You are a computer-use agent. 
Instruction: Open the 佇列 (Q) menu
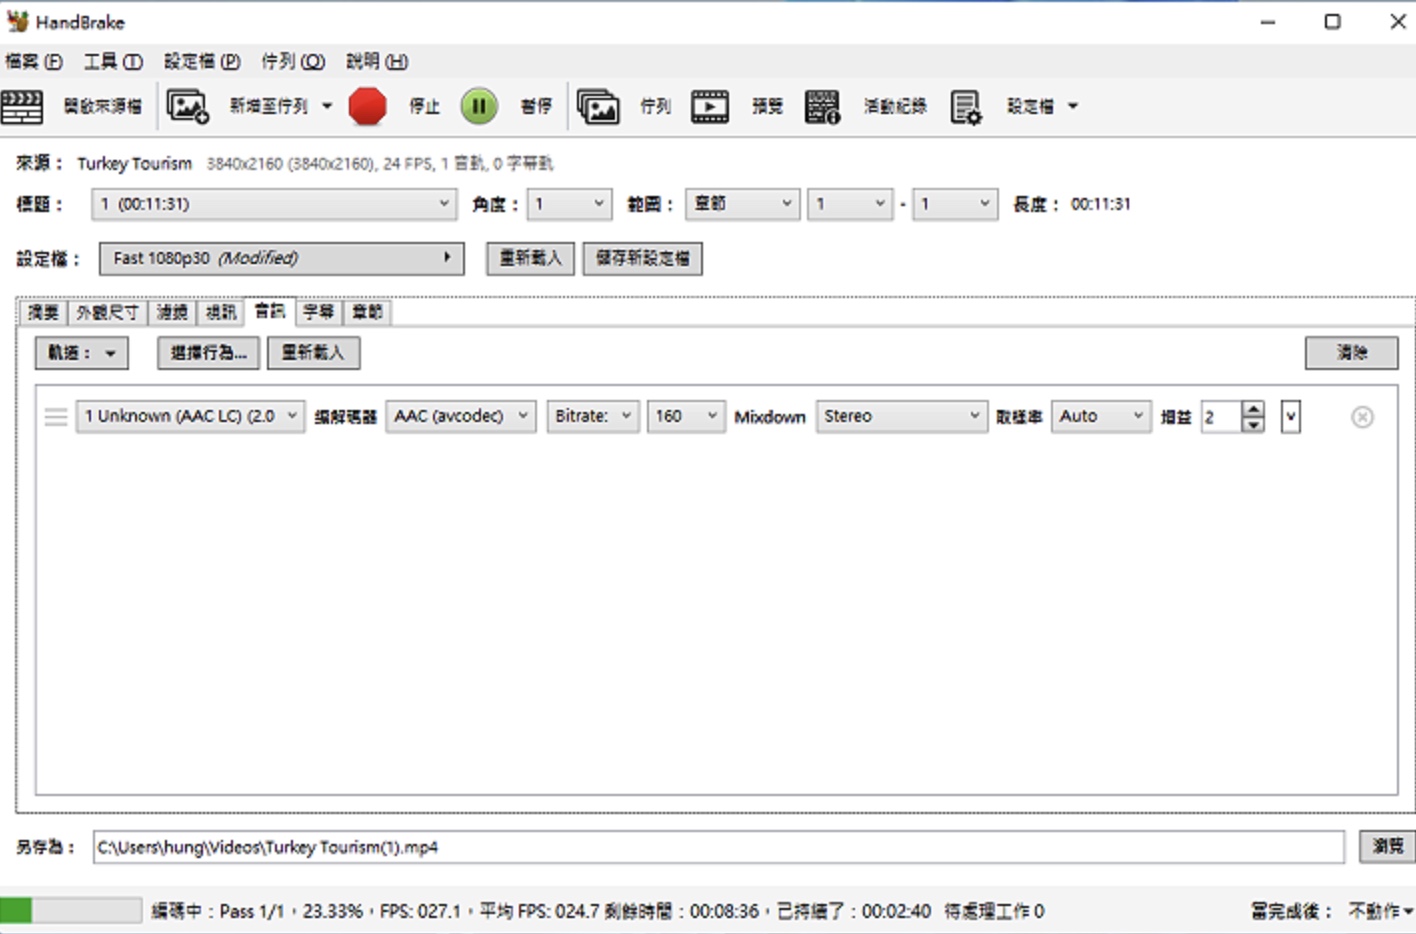[293, 62]
